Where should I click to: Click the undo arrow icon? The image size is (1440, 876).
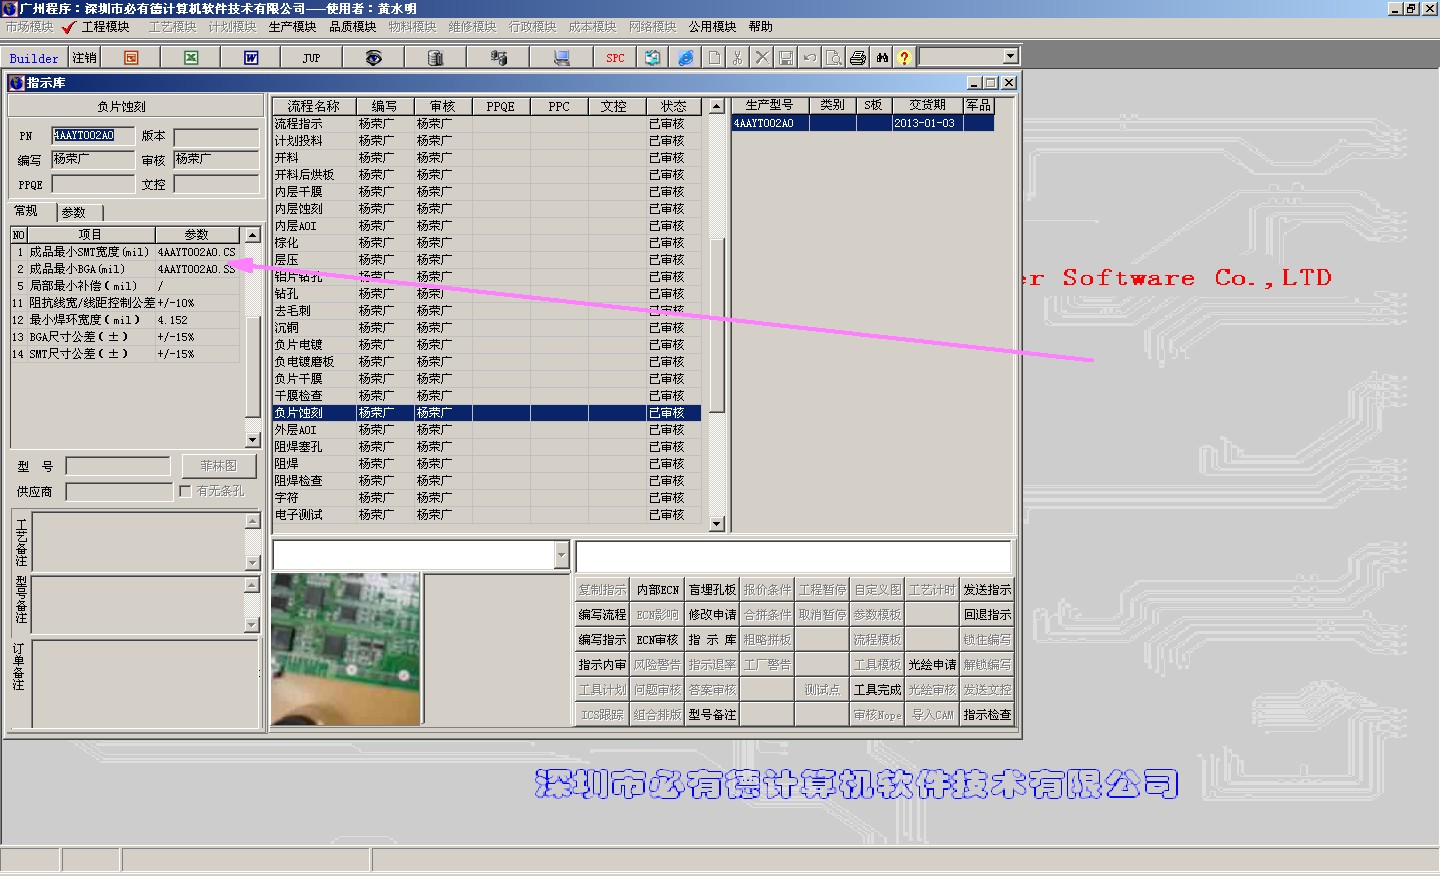pyautogui.click(x=810, y=58)
